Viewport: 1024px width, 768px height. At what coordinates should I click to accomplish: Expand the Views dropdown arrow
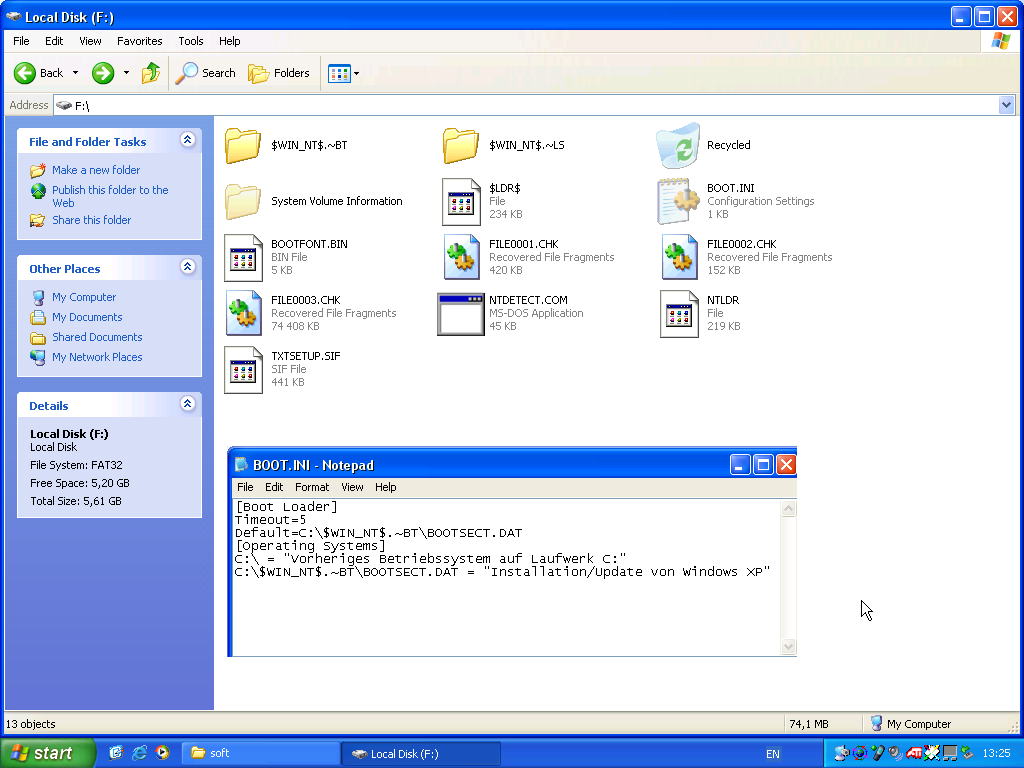pos(357,73)
